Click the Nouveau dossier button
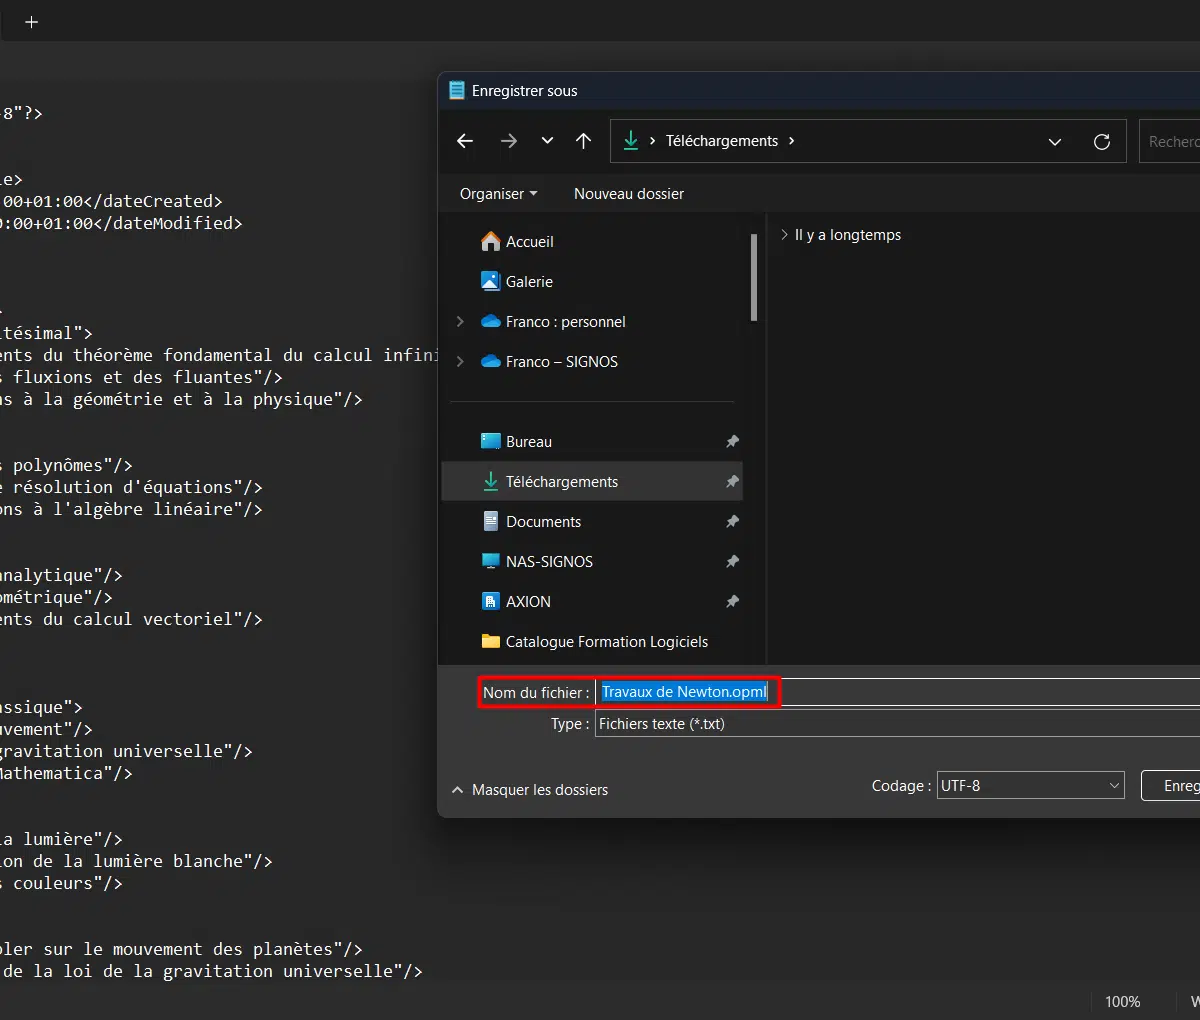1200x1020 pixels. pos(629,194)
